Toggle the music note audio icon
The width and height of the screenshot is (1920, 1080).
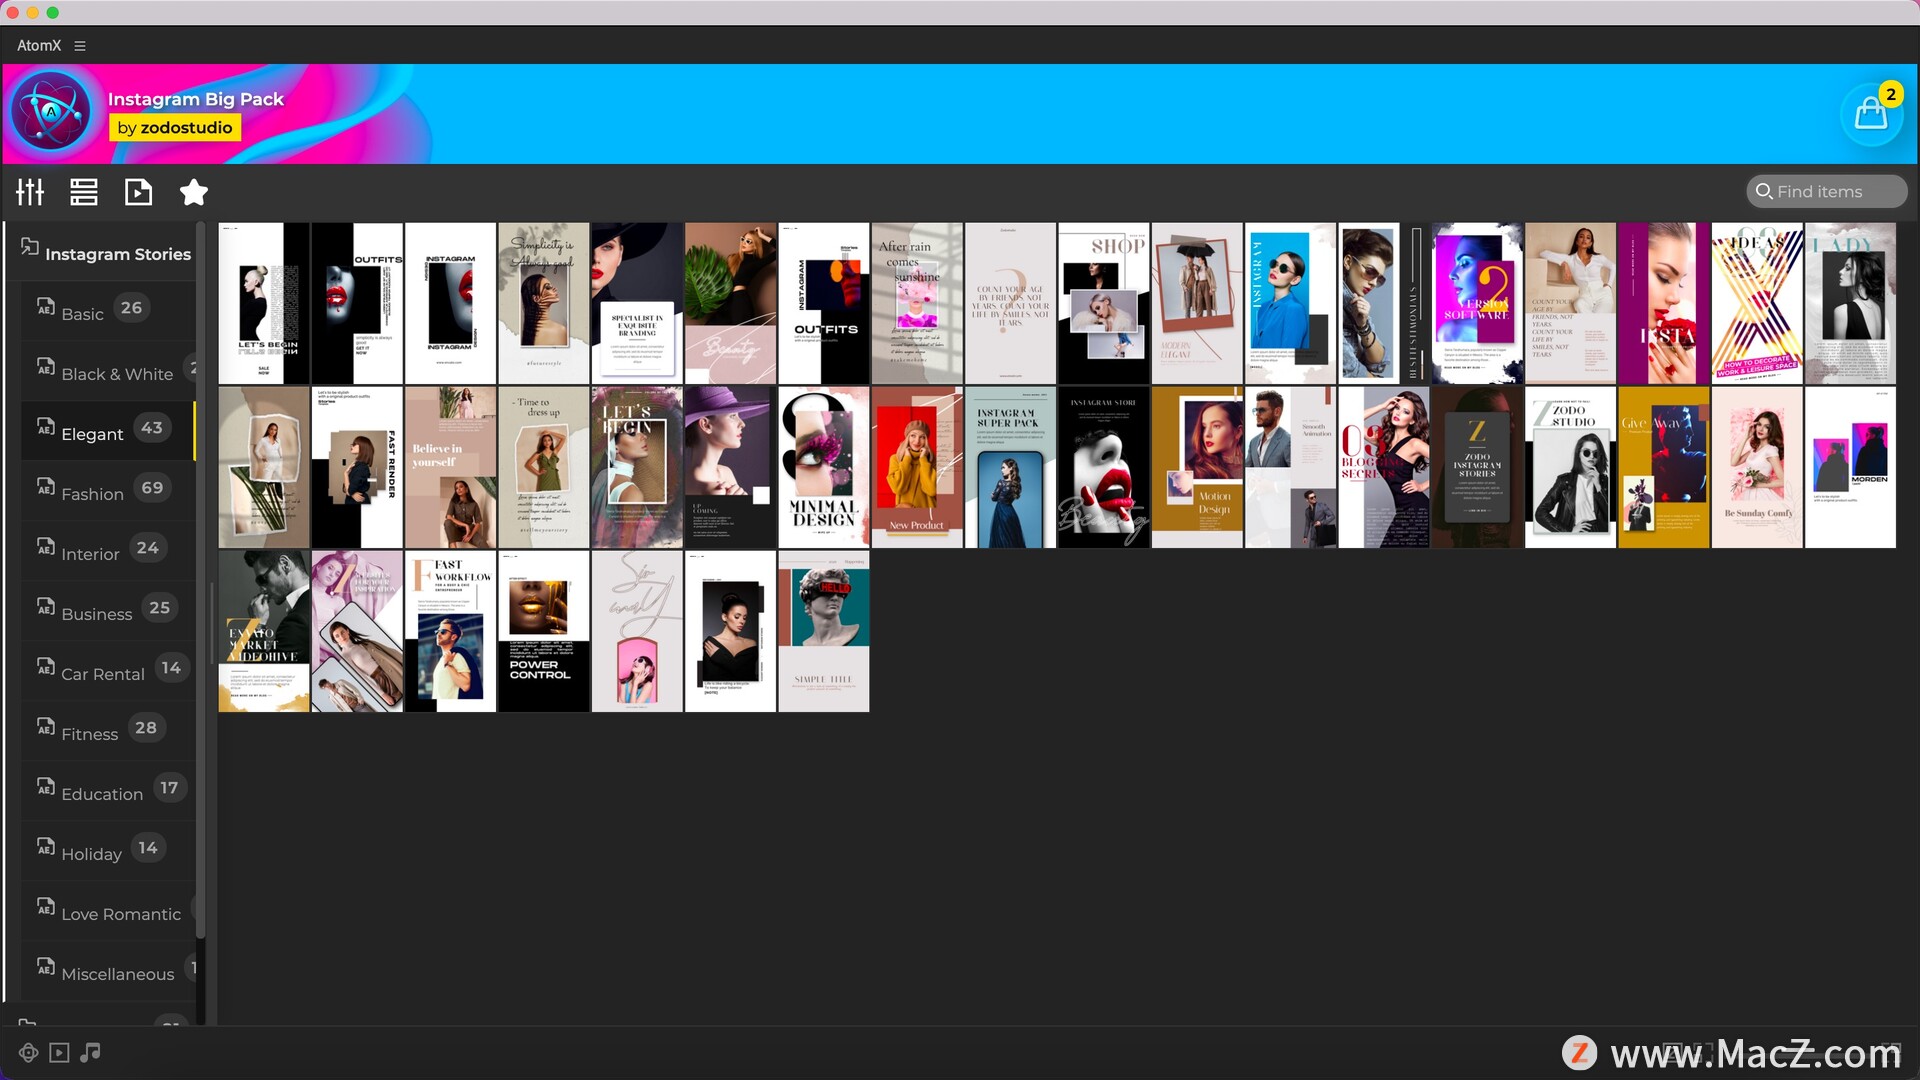tap(90, 1053)
